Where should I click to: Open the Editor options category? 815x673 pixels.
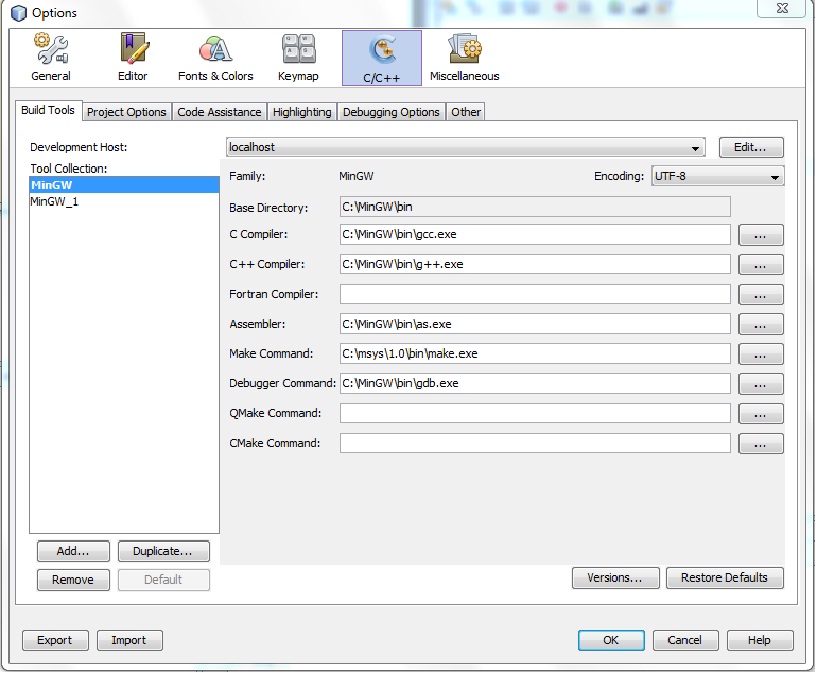[x=133, y=58]
